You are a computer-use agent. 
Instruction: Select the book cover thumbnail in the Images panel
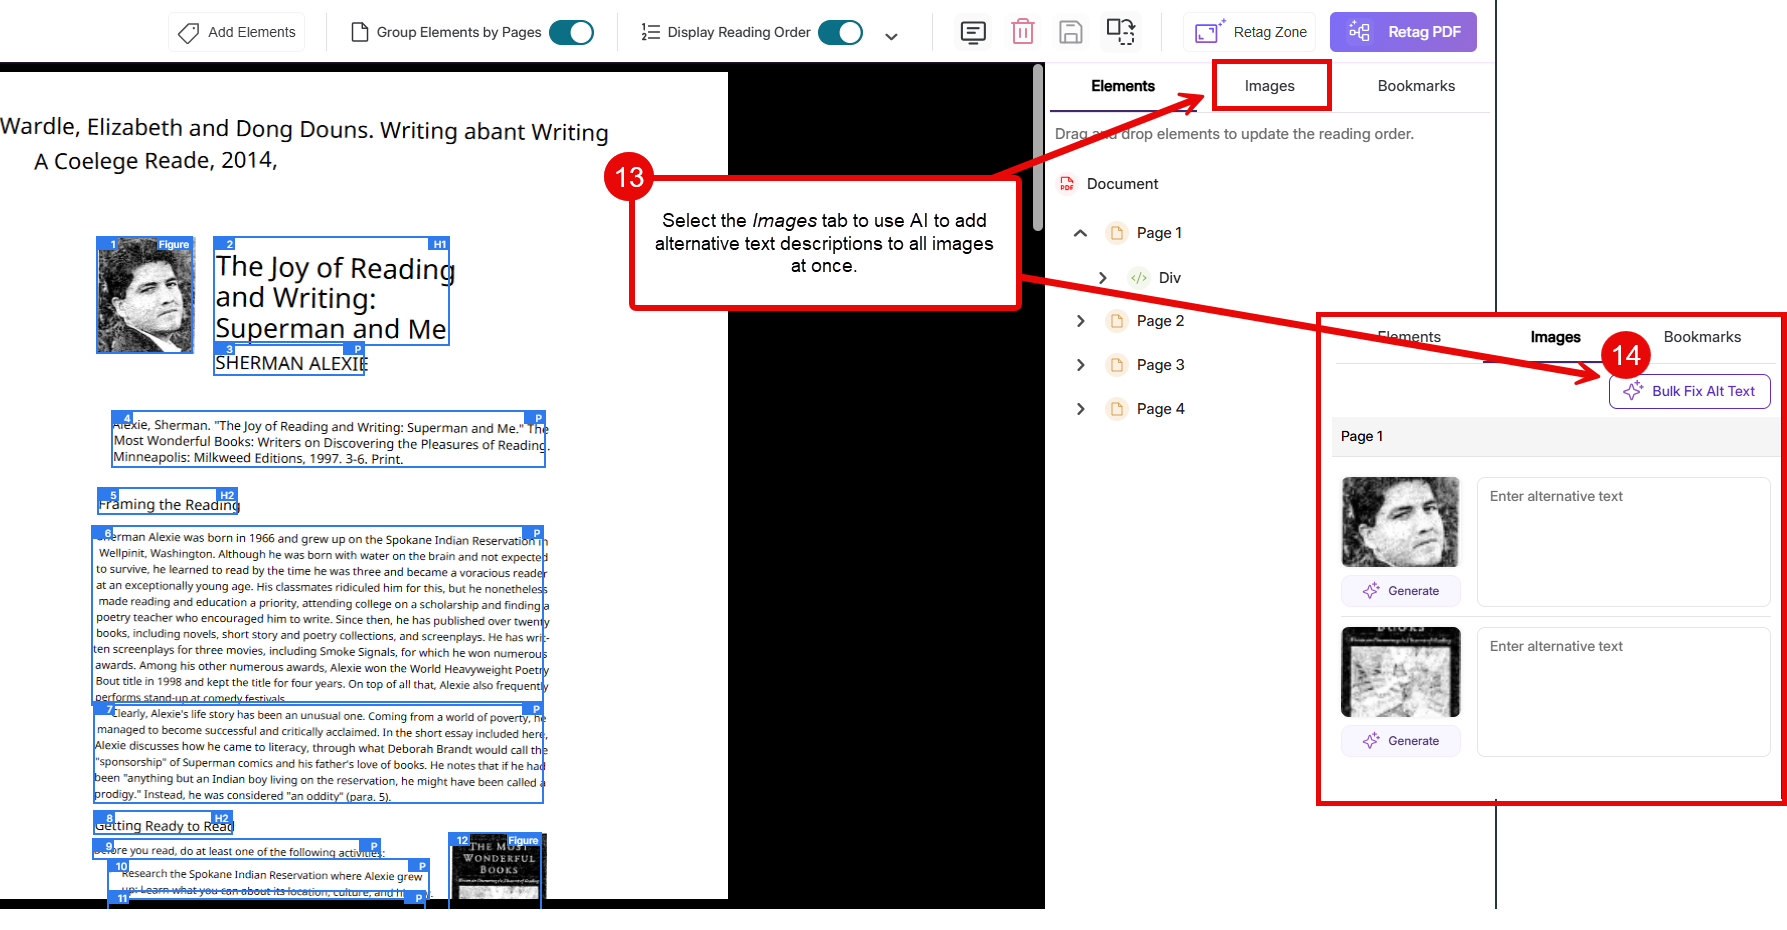click(x=1400, y=672)
